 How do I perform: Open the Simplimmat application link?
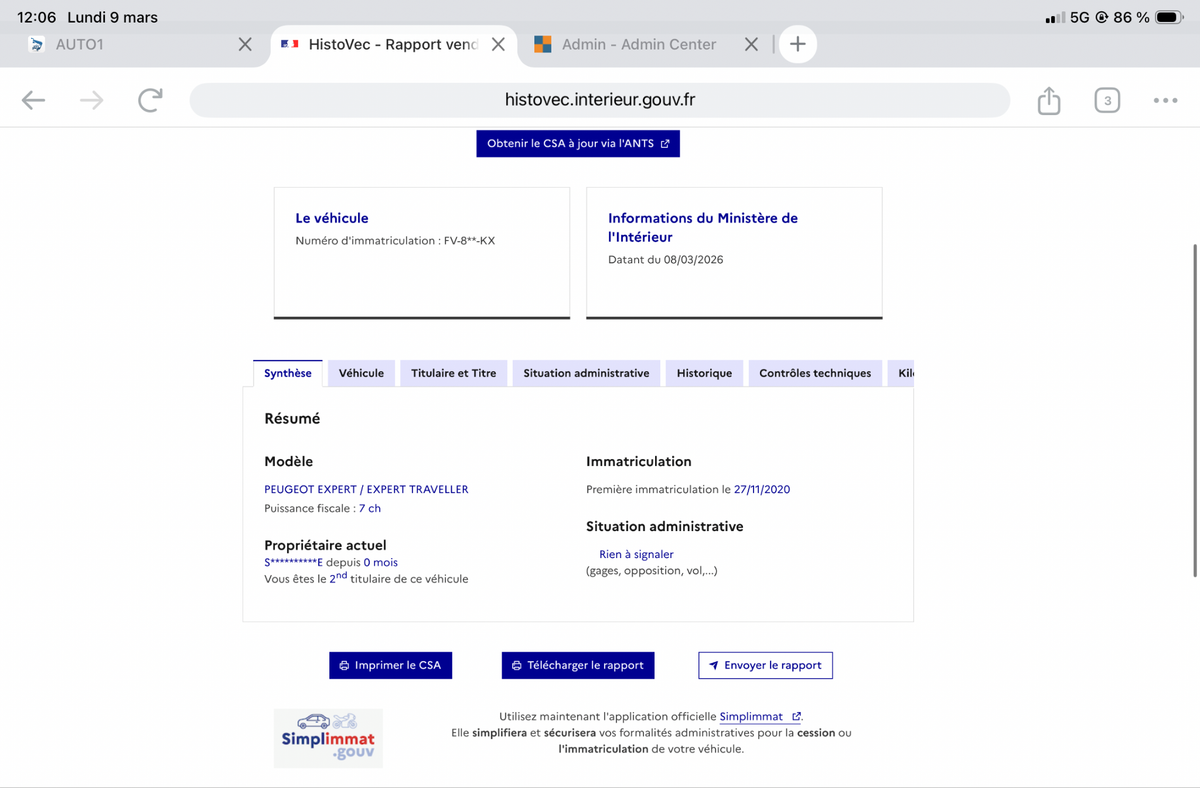[x=760, y=716]
